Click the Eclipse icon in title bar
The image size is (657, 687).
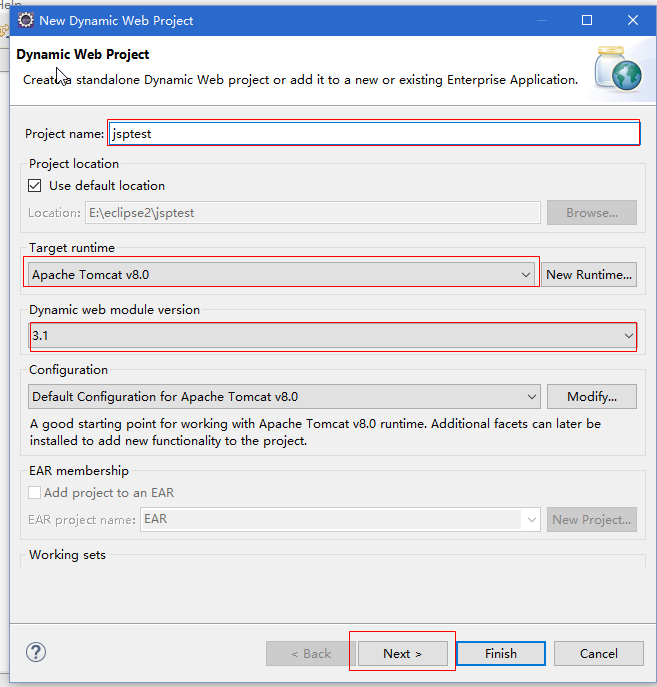click(x=25, y=20)
